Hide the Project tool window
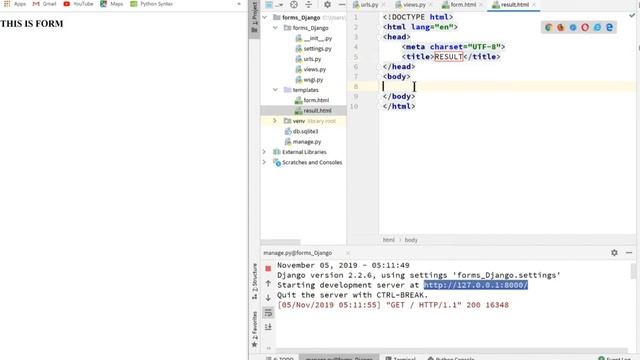Viewport: 640px width, 360px height. point(342,4)
